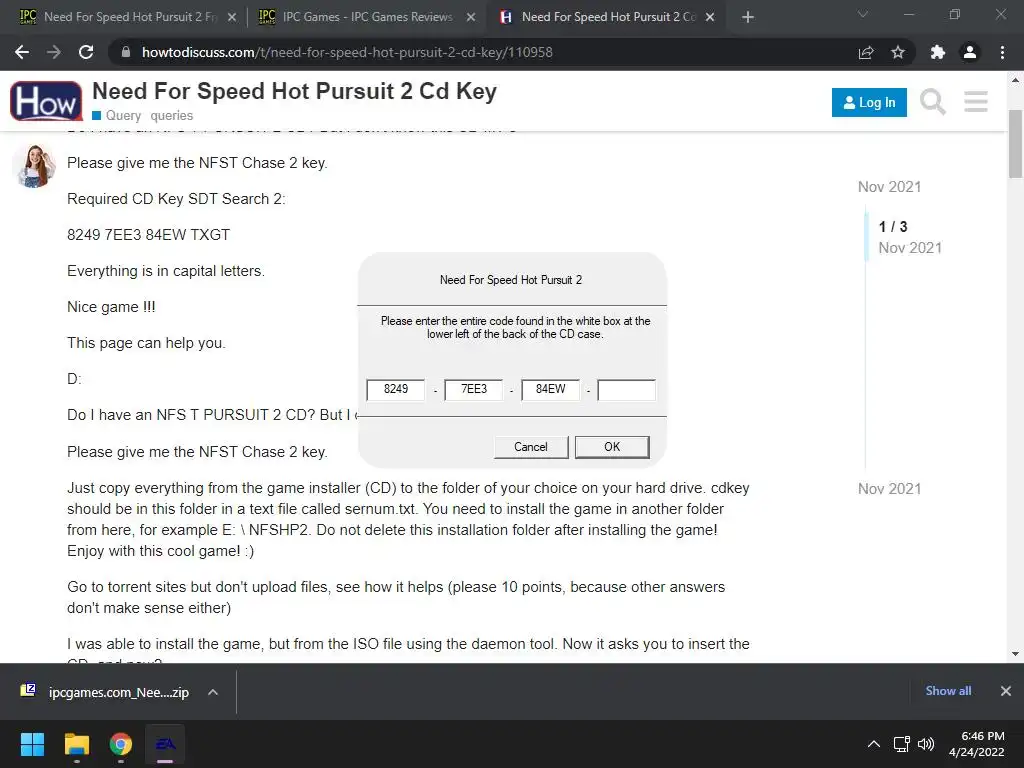Click the third CD key field 84EW

point(551,389)
